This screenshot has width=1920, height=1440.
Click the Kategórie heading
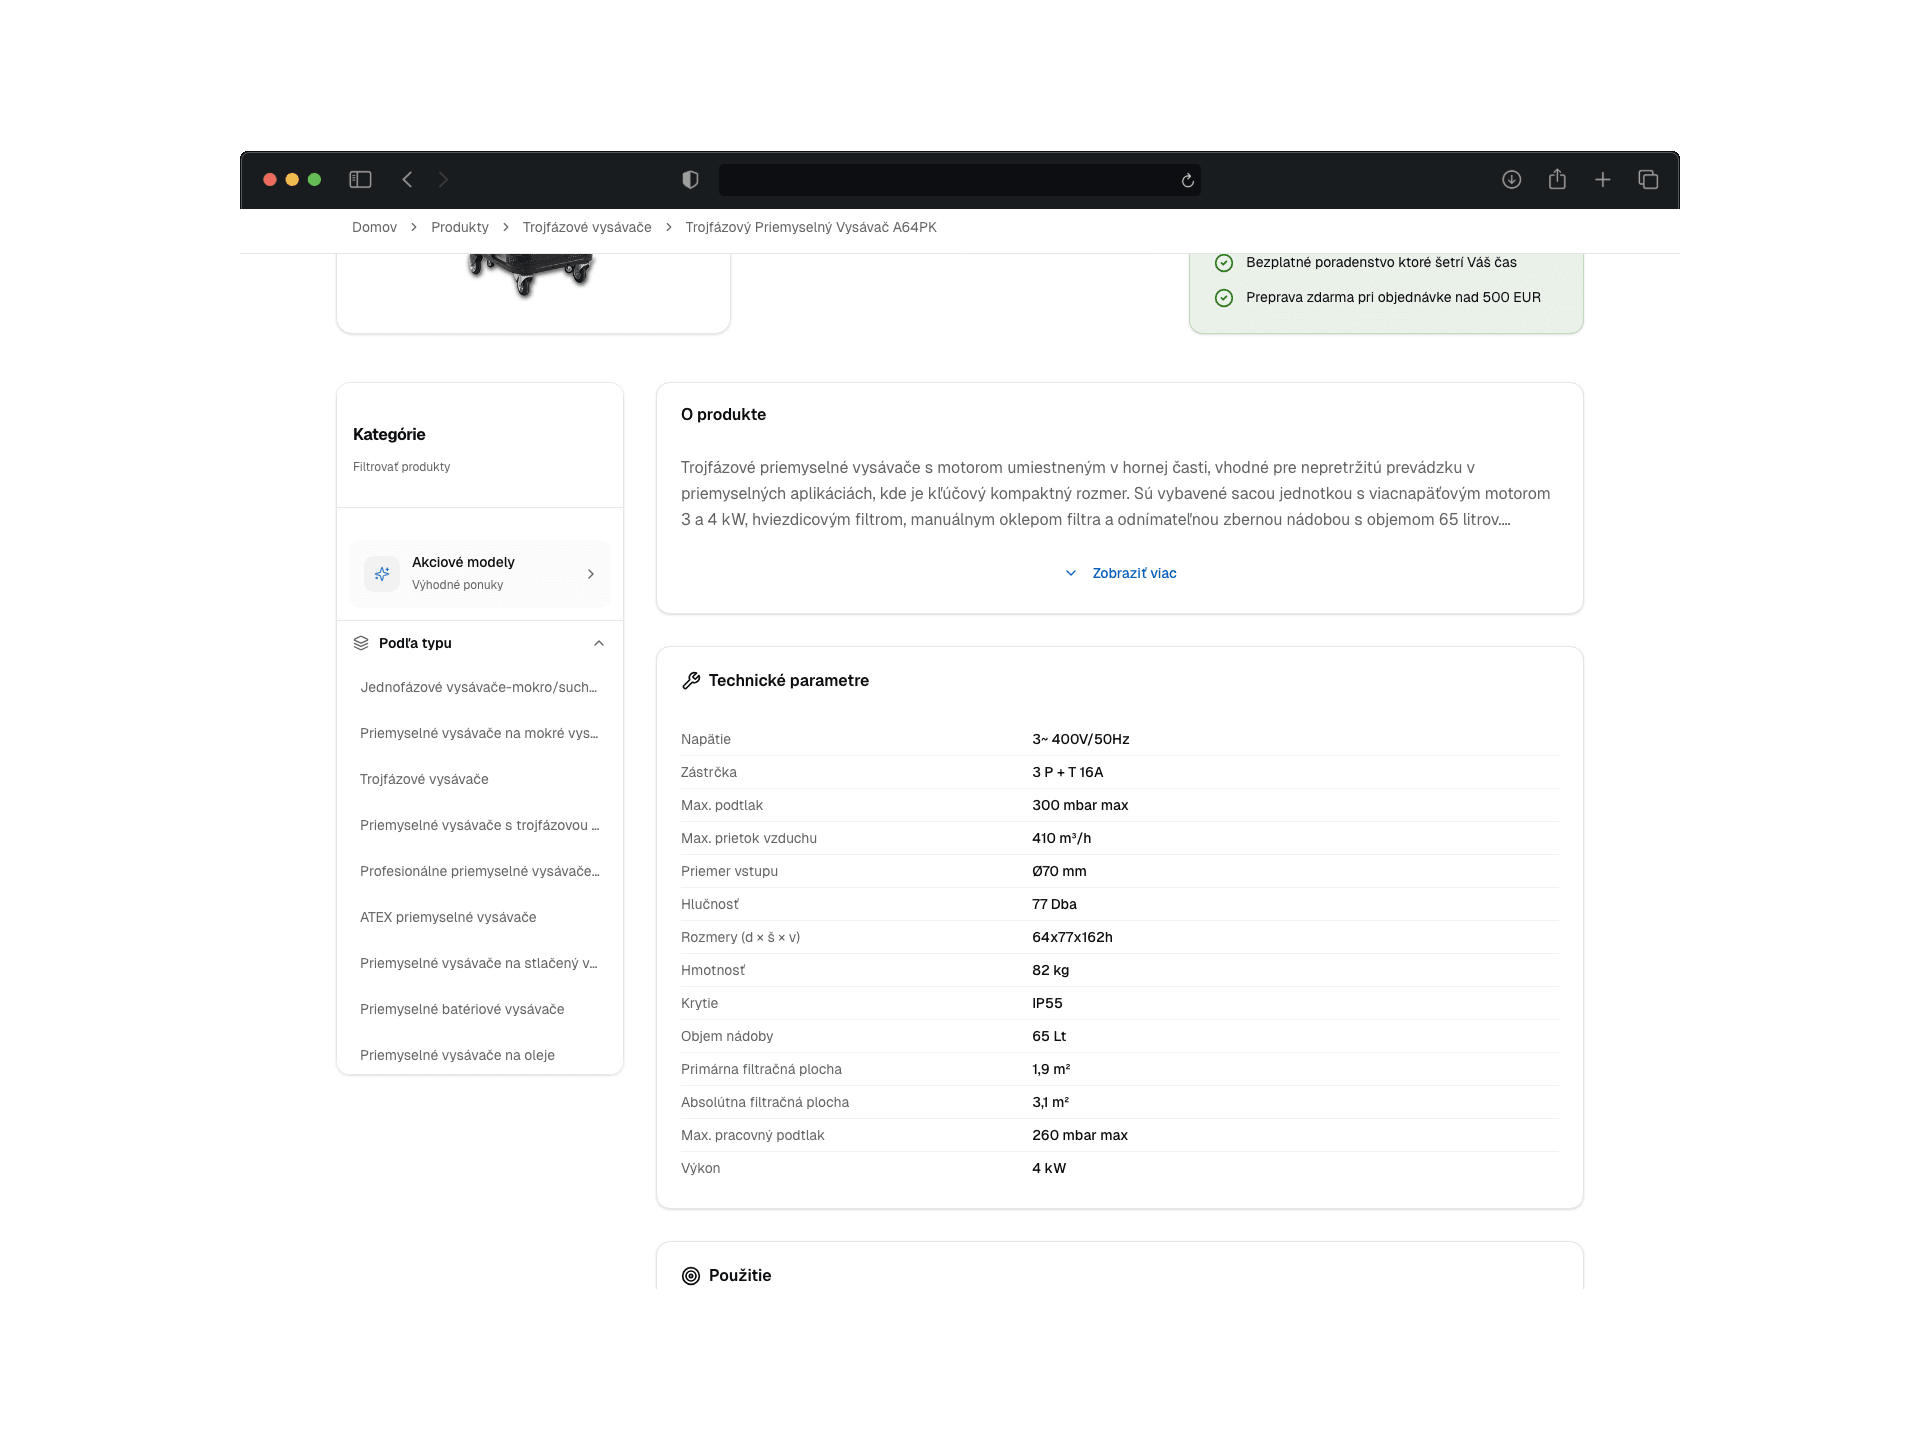point(389,434)
